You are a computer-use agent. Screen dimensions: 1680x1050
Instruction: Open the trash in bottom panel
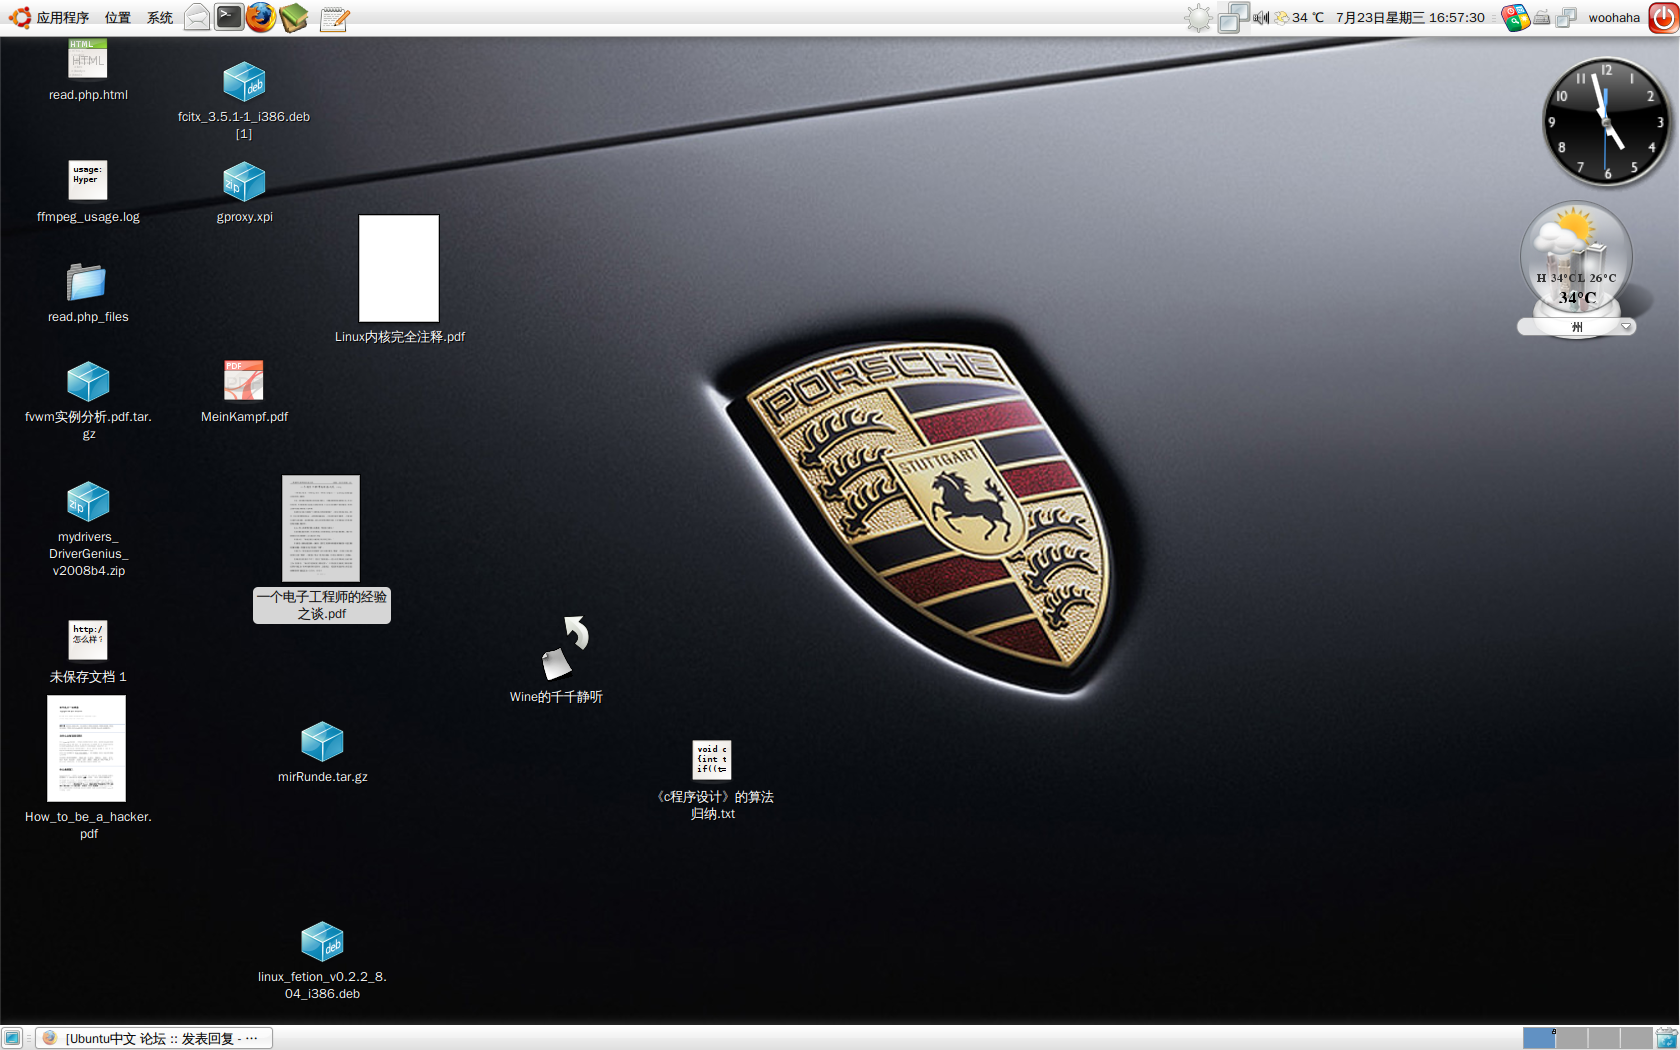(x=1667, y=1038)
